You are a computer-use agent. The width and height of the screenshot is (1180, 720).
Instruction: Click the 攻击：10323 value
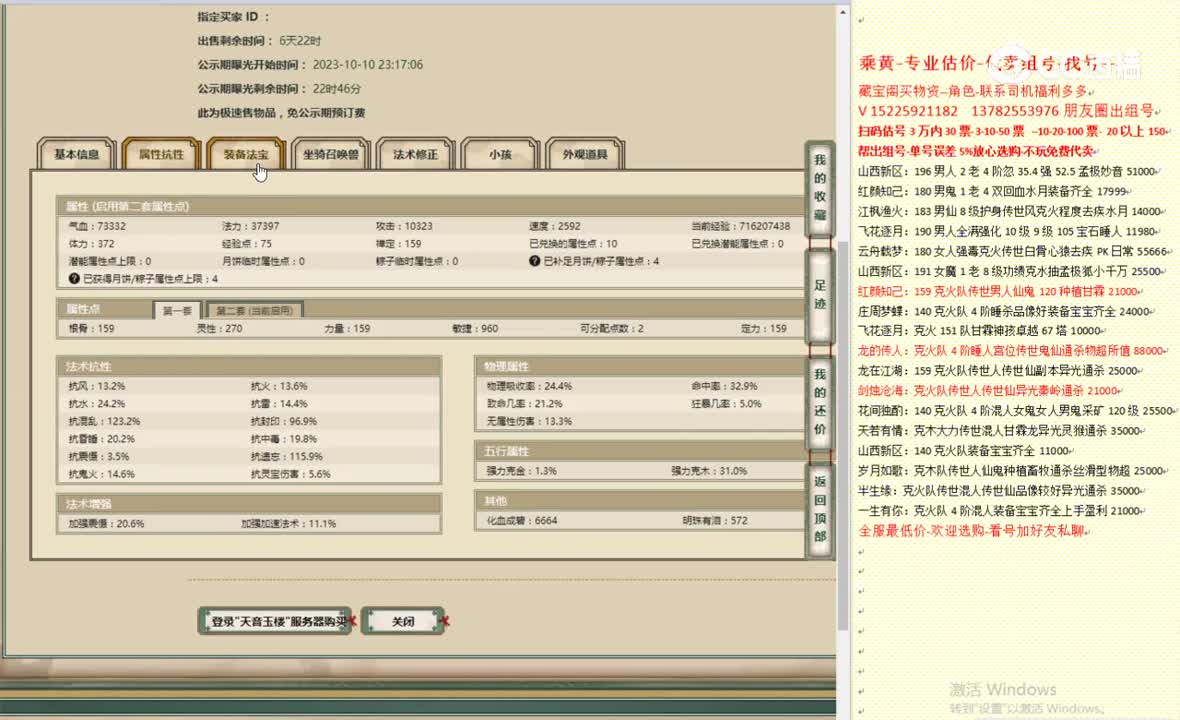click(404, 226)
